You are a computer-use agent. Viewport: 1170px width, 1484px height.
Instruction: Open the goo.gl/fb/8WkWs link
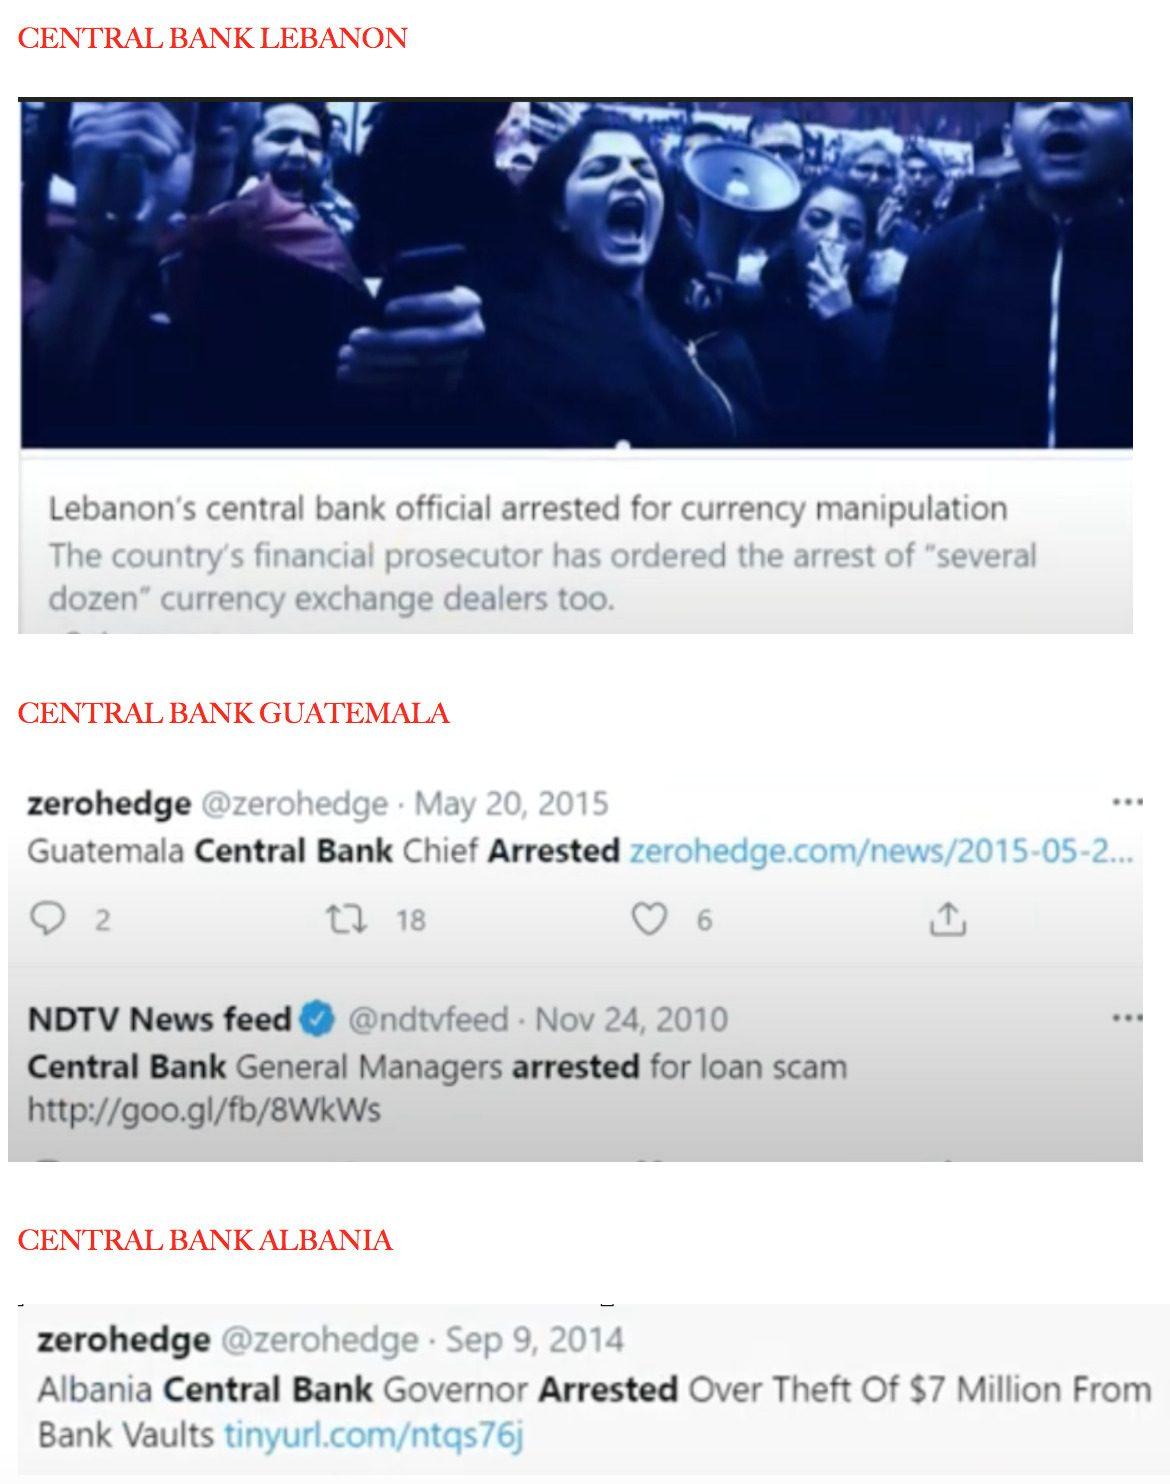(204, 1110)
